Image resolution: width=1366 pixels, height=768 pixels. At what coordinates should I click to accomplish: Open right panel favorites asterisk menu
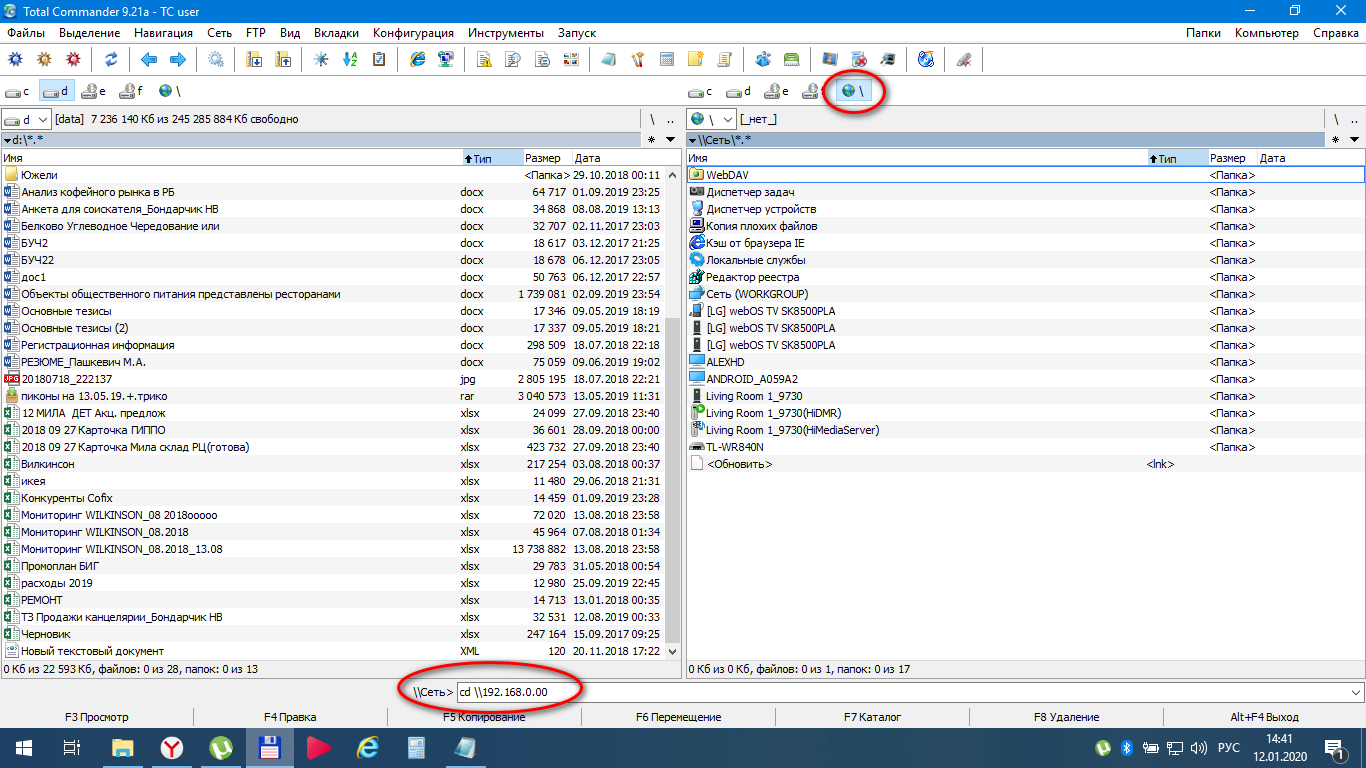tap(1336, 139)
